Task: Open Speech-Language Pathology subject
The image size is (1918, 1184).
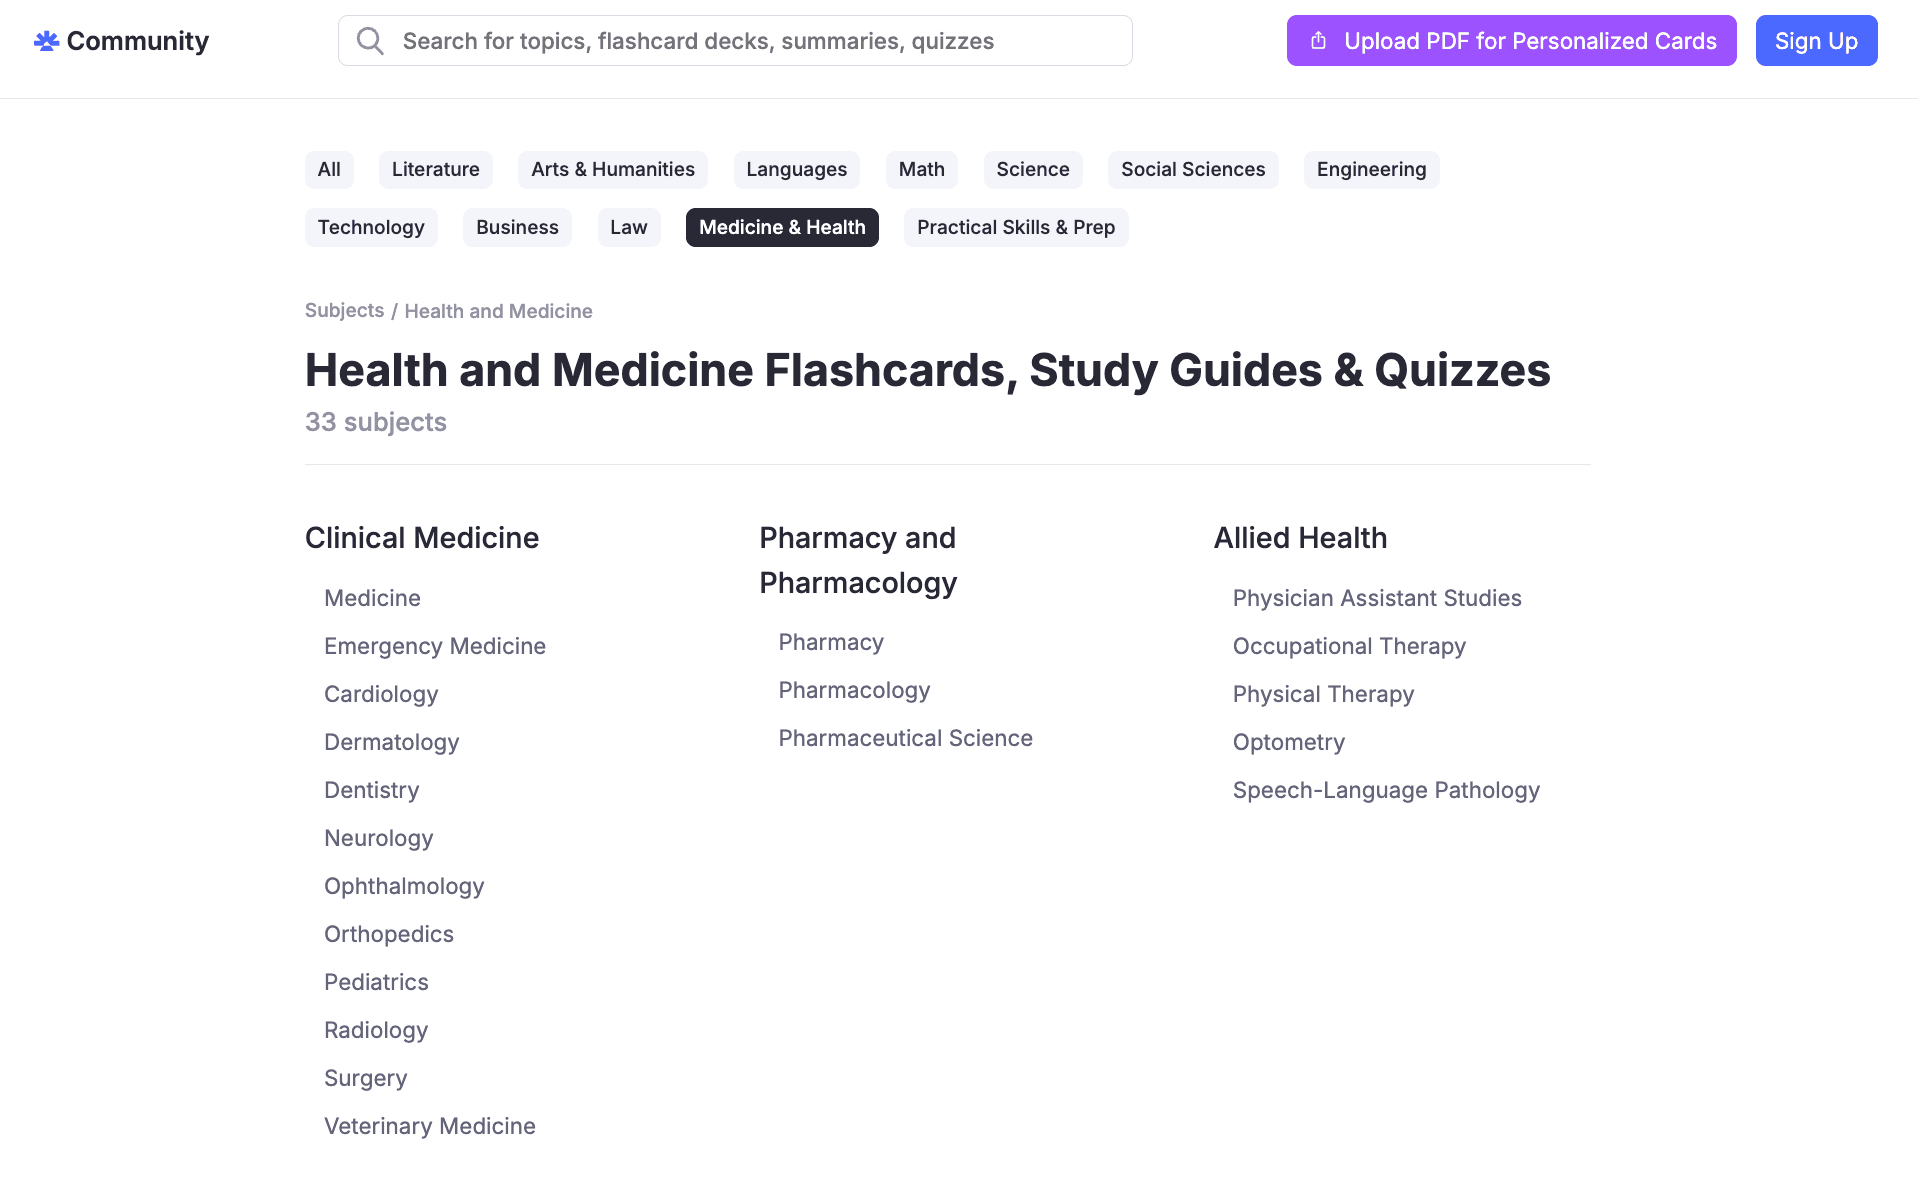Action: coord(1386,790)
